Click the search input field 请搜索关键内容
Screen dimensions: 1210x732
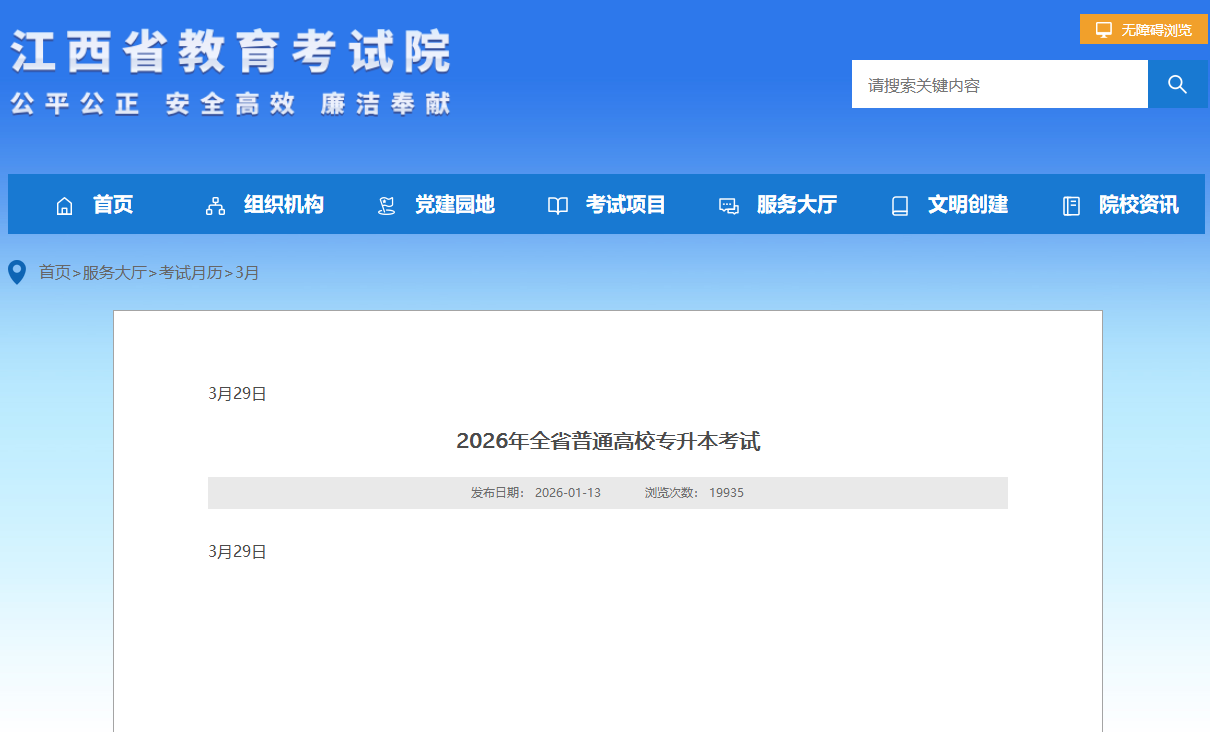pyautogui.click(x=999, y=84)
